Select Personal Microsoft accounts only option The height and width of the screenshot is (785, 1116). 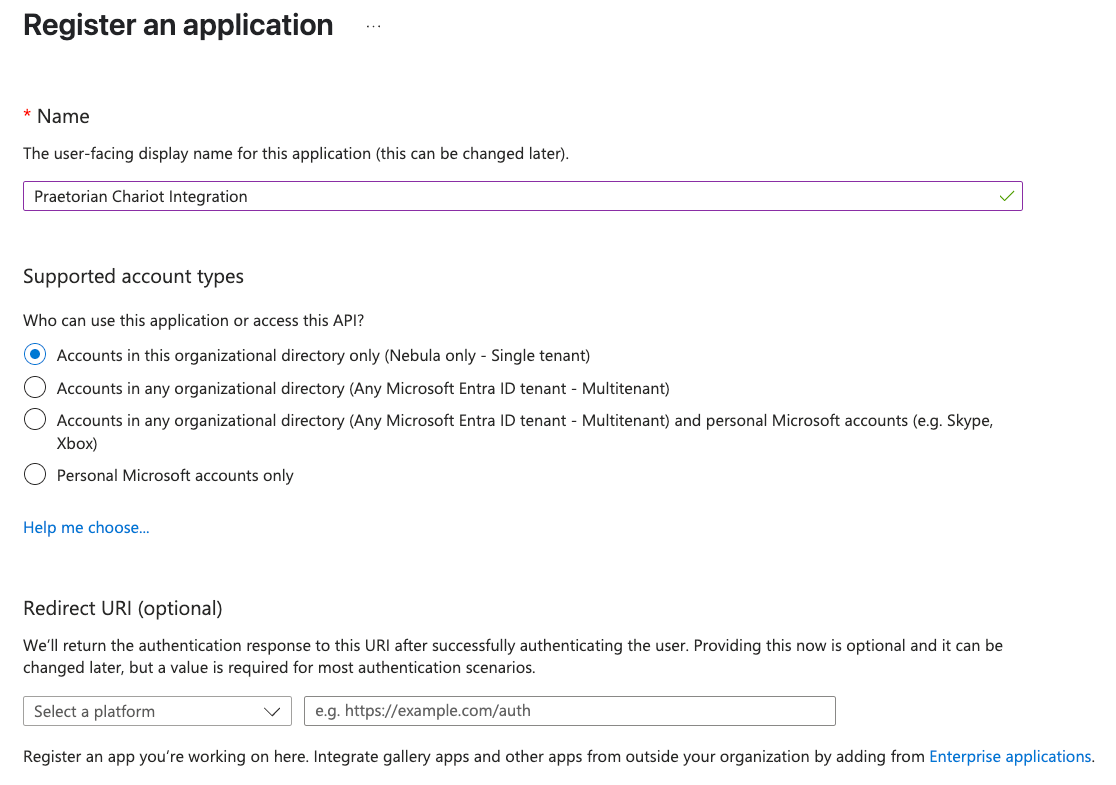(x=35, y=474)
